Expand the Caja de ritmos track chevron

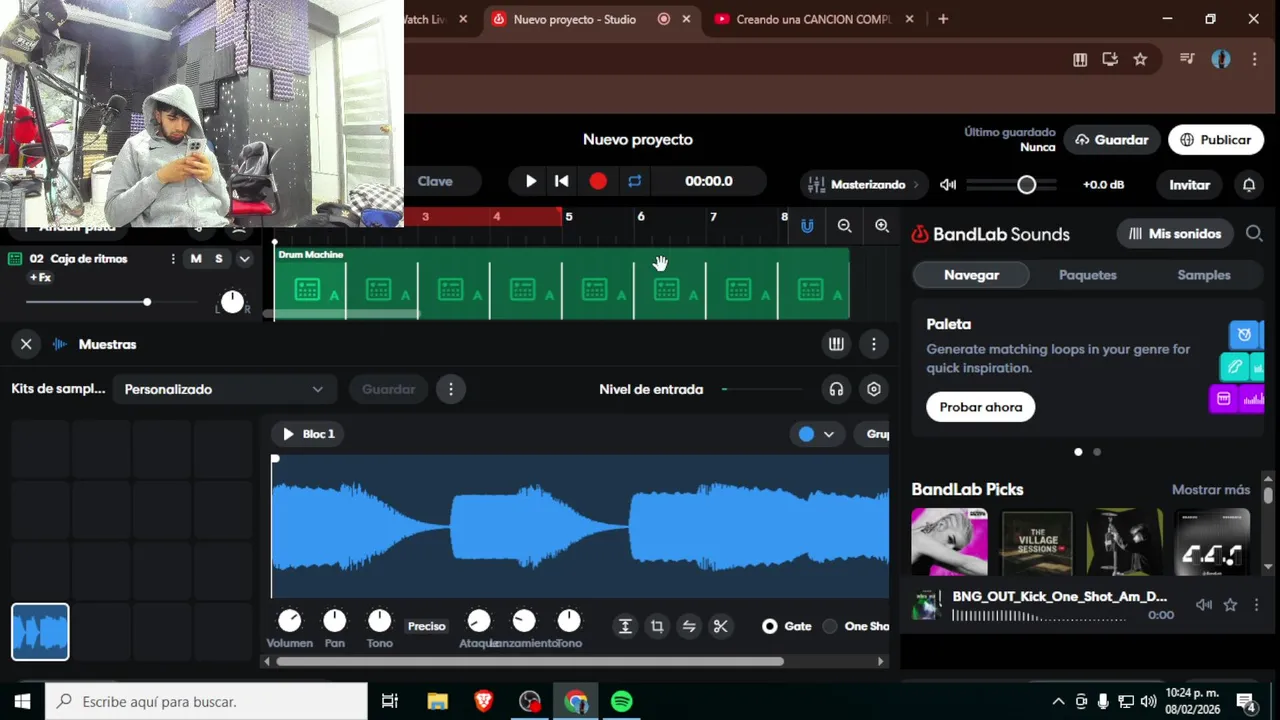(244, 259)
